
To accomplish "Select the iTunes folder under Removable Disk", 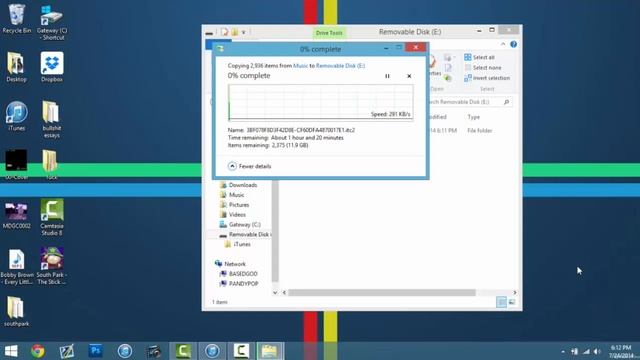I will coord(238,244).
